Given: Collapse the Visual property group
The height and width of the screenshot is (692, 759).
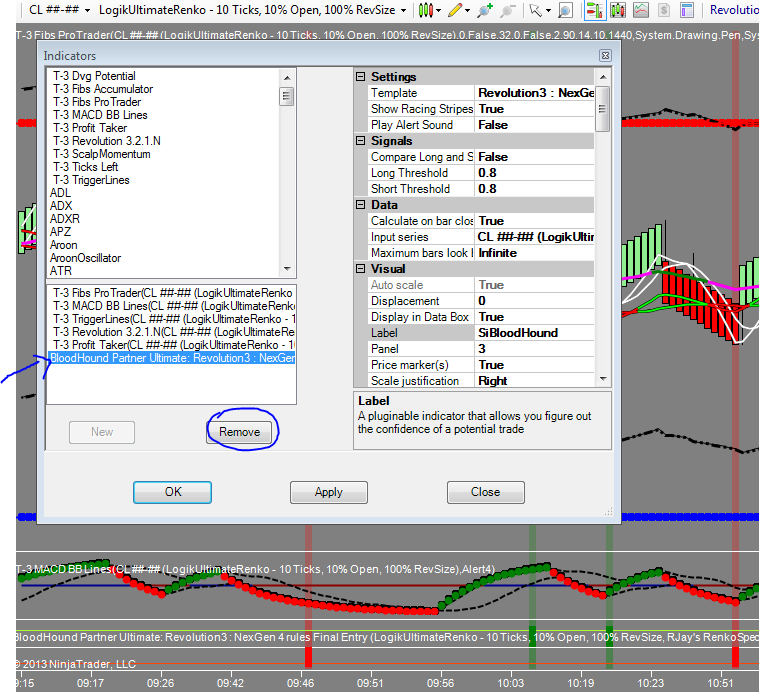Looking at the screenshot, I should [361, 269].
